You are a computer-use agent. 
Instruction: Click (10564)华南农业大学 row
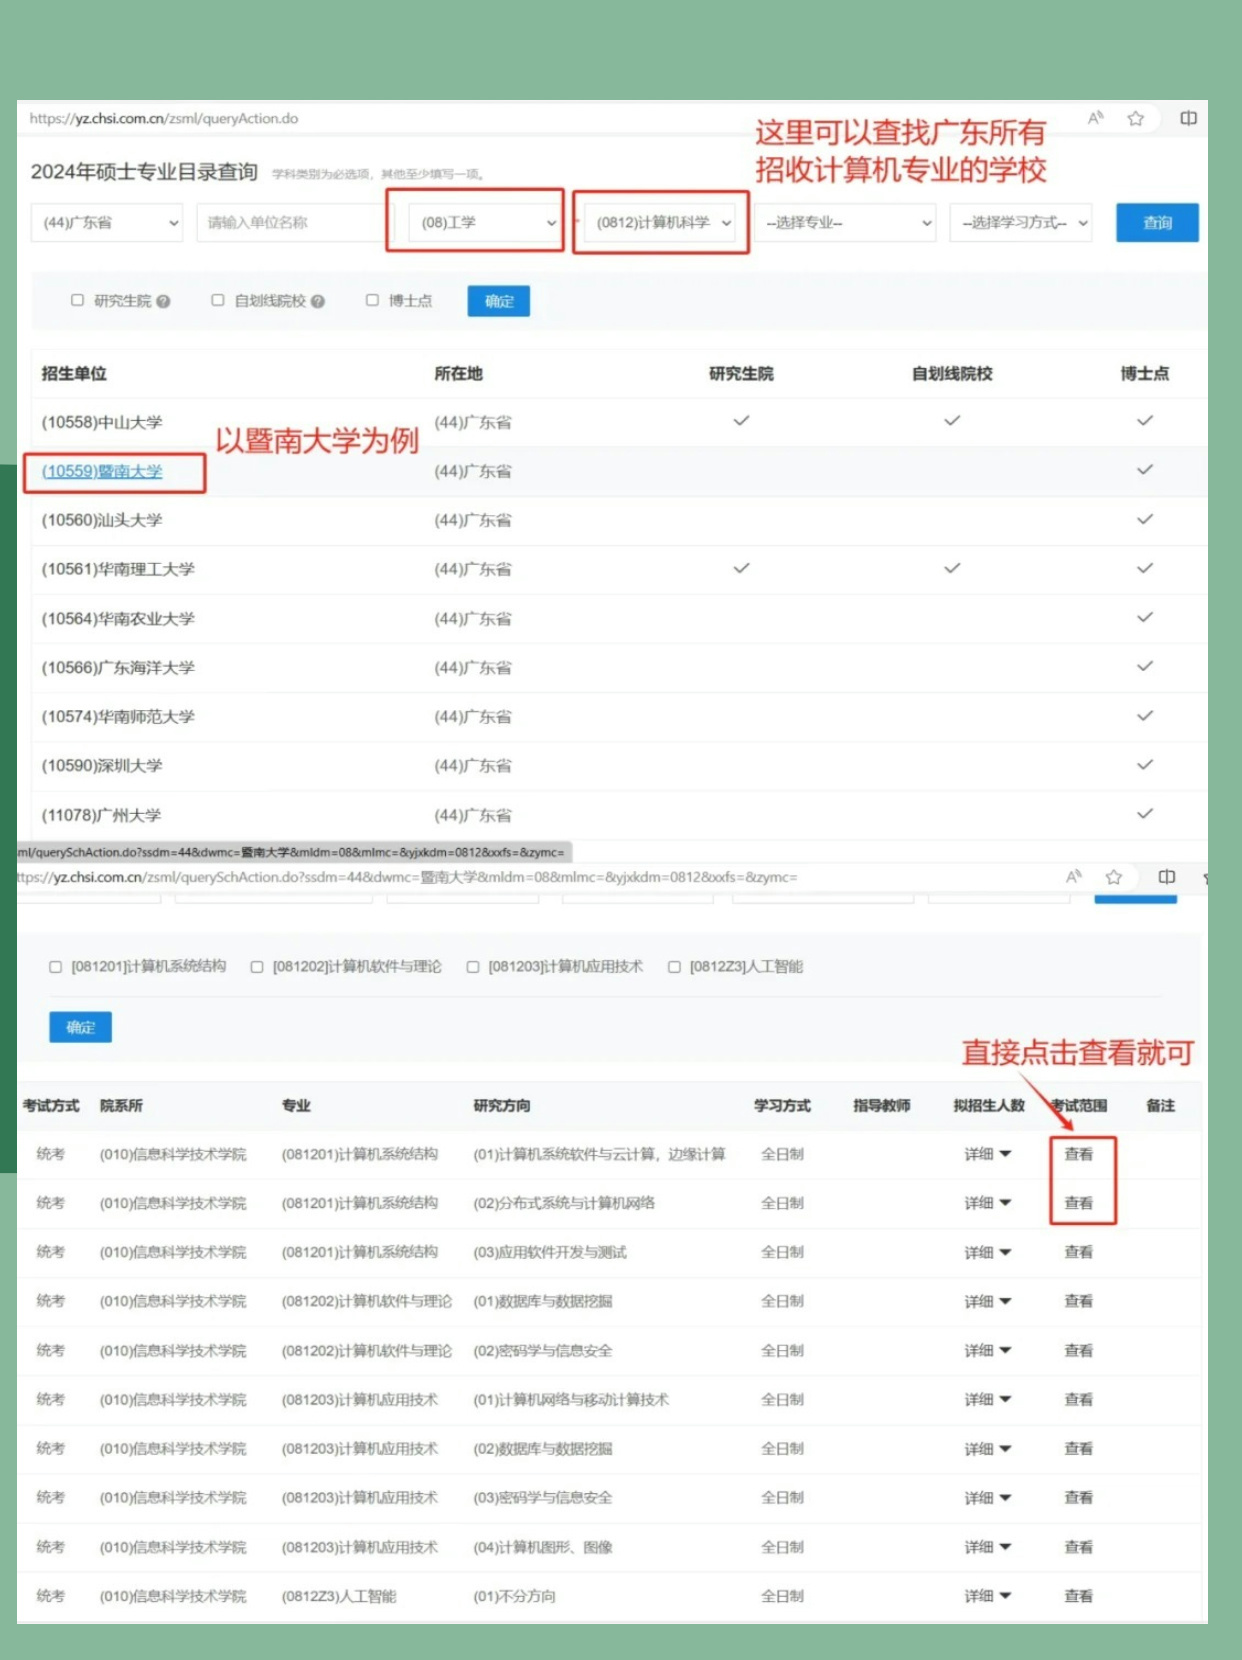(619, 619)
